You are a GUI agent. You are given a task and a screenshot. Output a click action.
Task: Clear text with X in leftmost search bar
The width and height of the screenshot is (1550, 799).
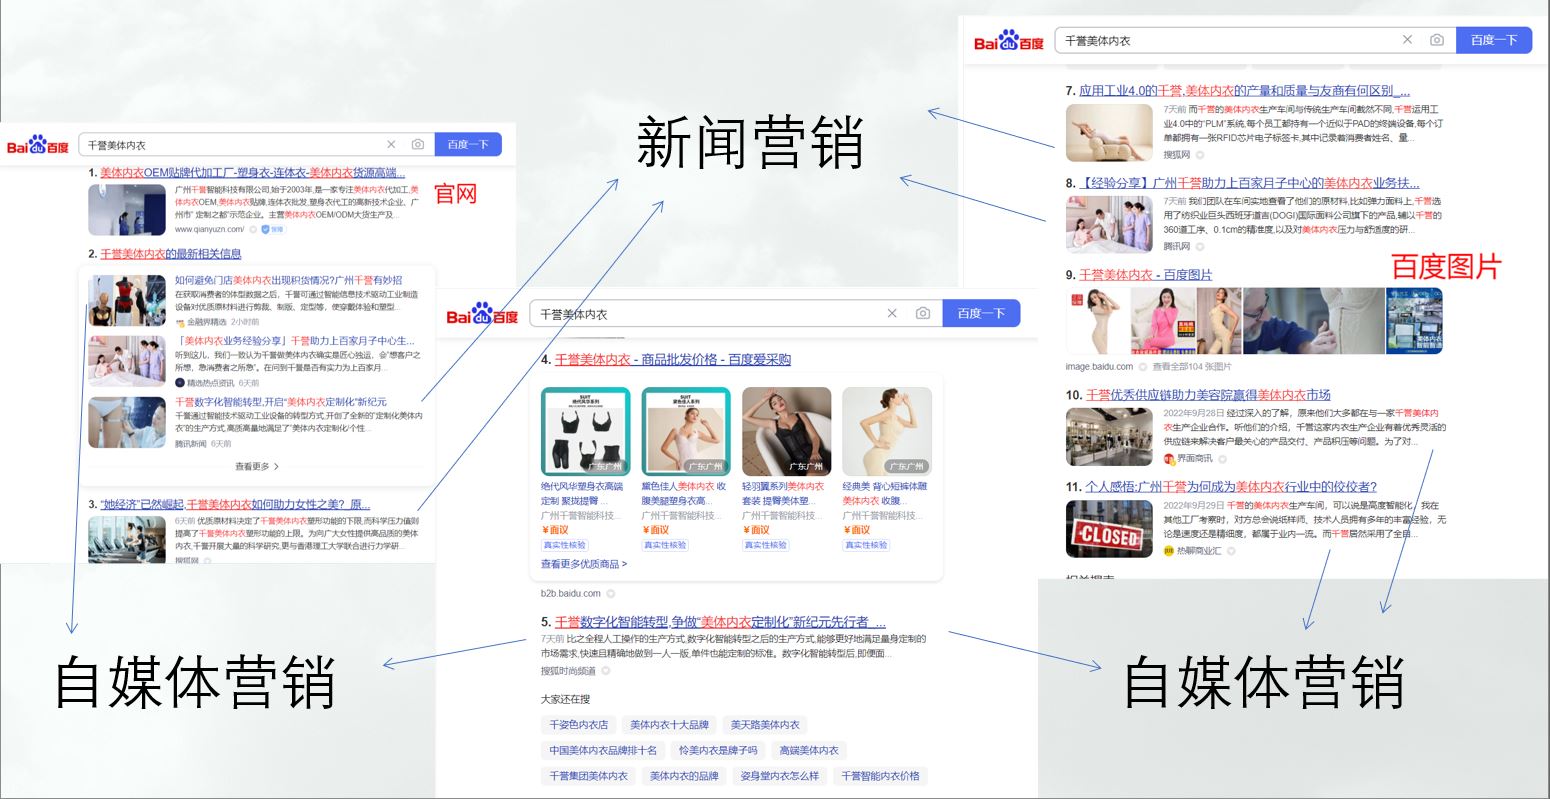pyautogui.click(x=391, y=145)
